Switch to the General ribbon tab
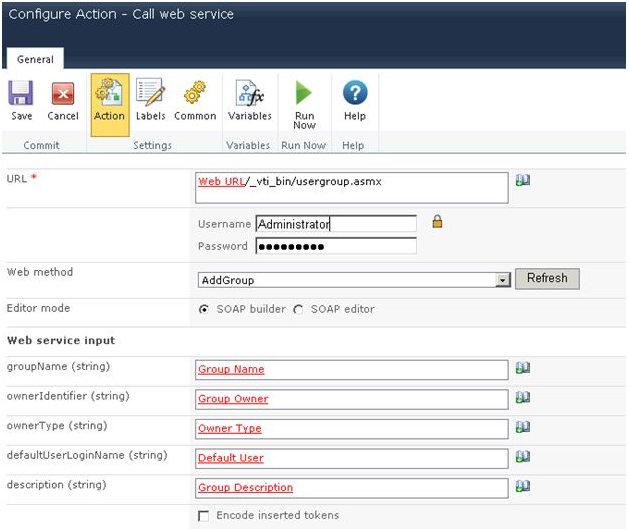The image size is (629, 529). [35, 59]
